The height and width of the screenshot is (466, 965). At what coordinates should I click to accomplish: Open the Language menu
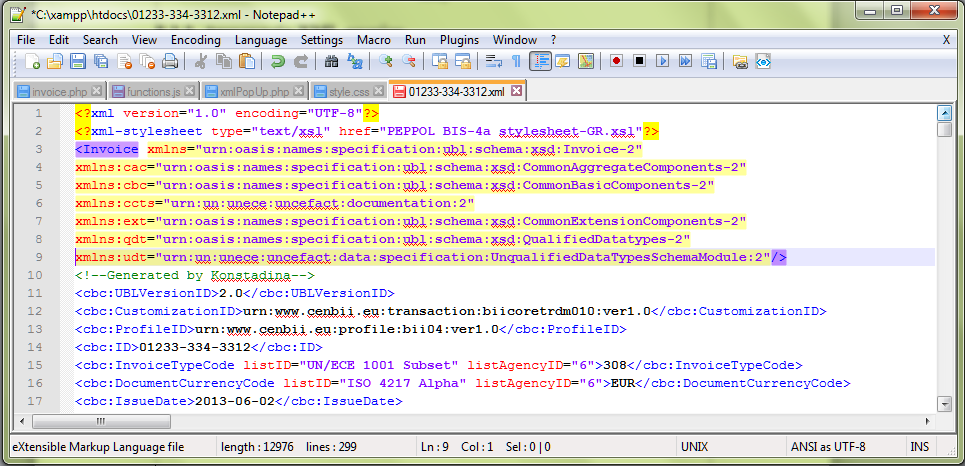point(261,40)
